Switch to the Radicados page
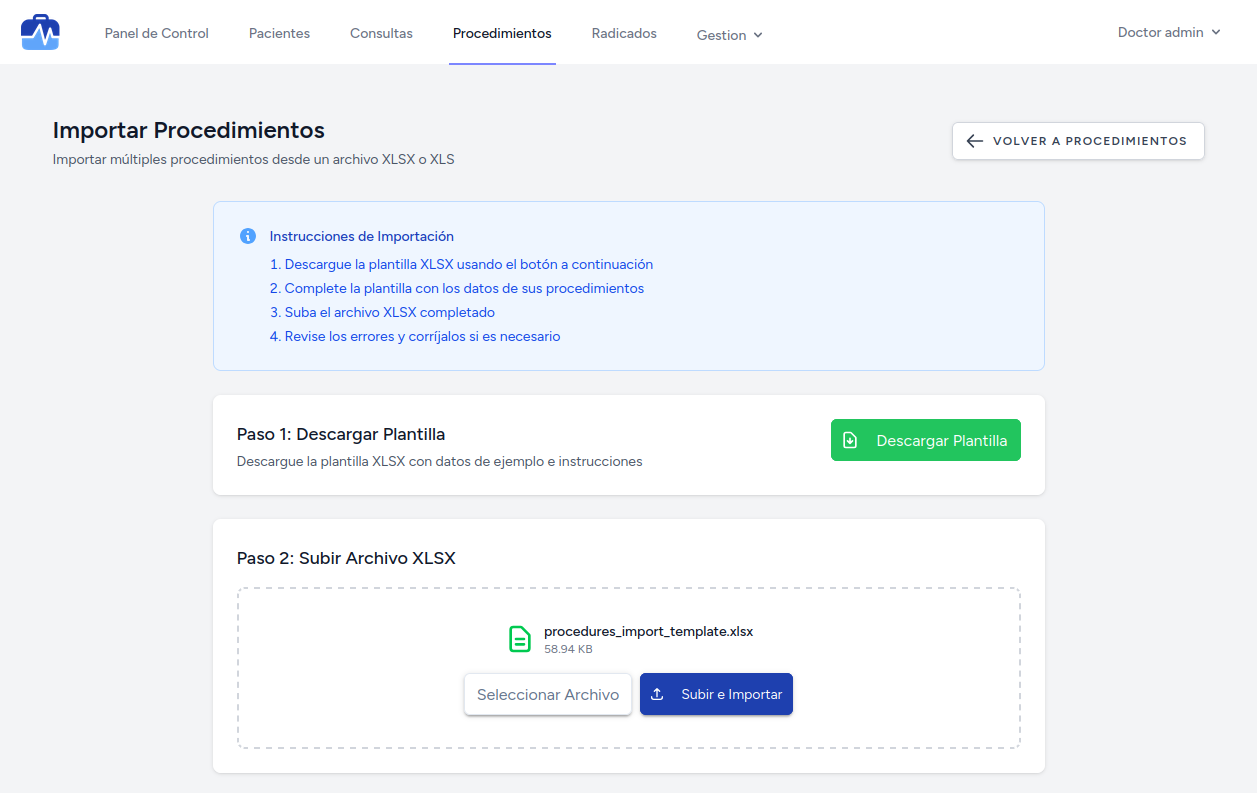The width and height of the screenshot is (1257, 793). pos(624,33)
